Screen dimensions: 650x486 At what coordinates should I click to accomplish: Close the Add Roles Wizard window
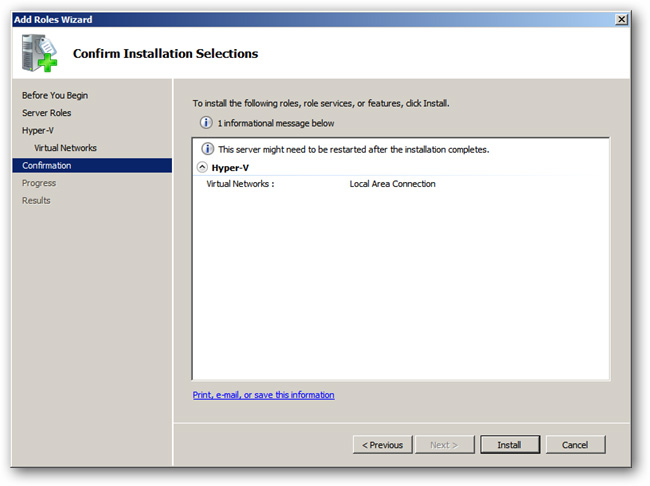[621, 19]
